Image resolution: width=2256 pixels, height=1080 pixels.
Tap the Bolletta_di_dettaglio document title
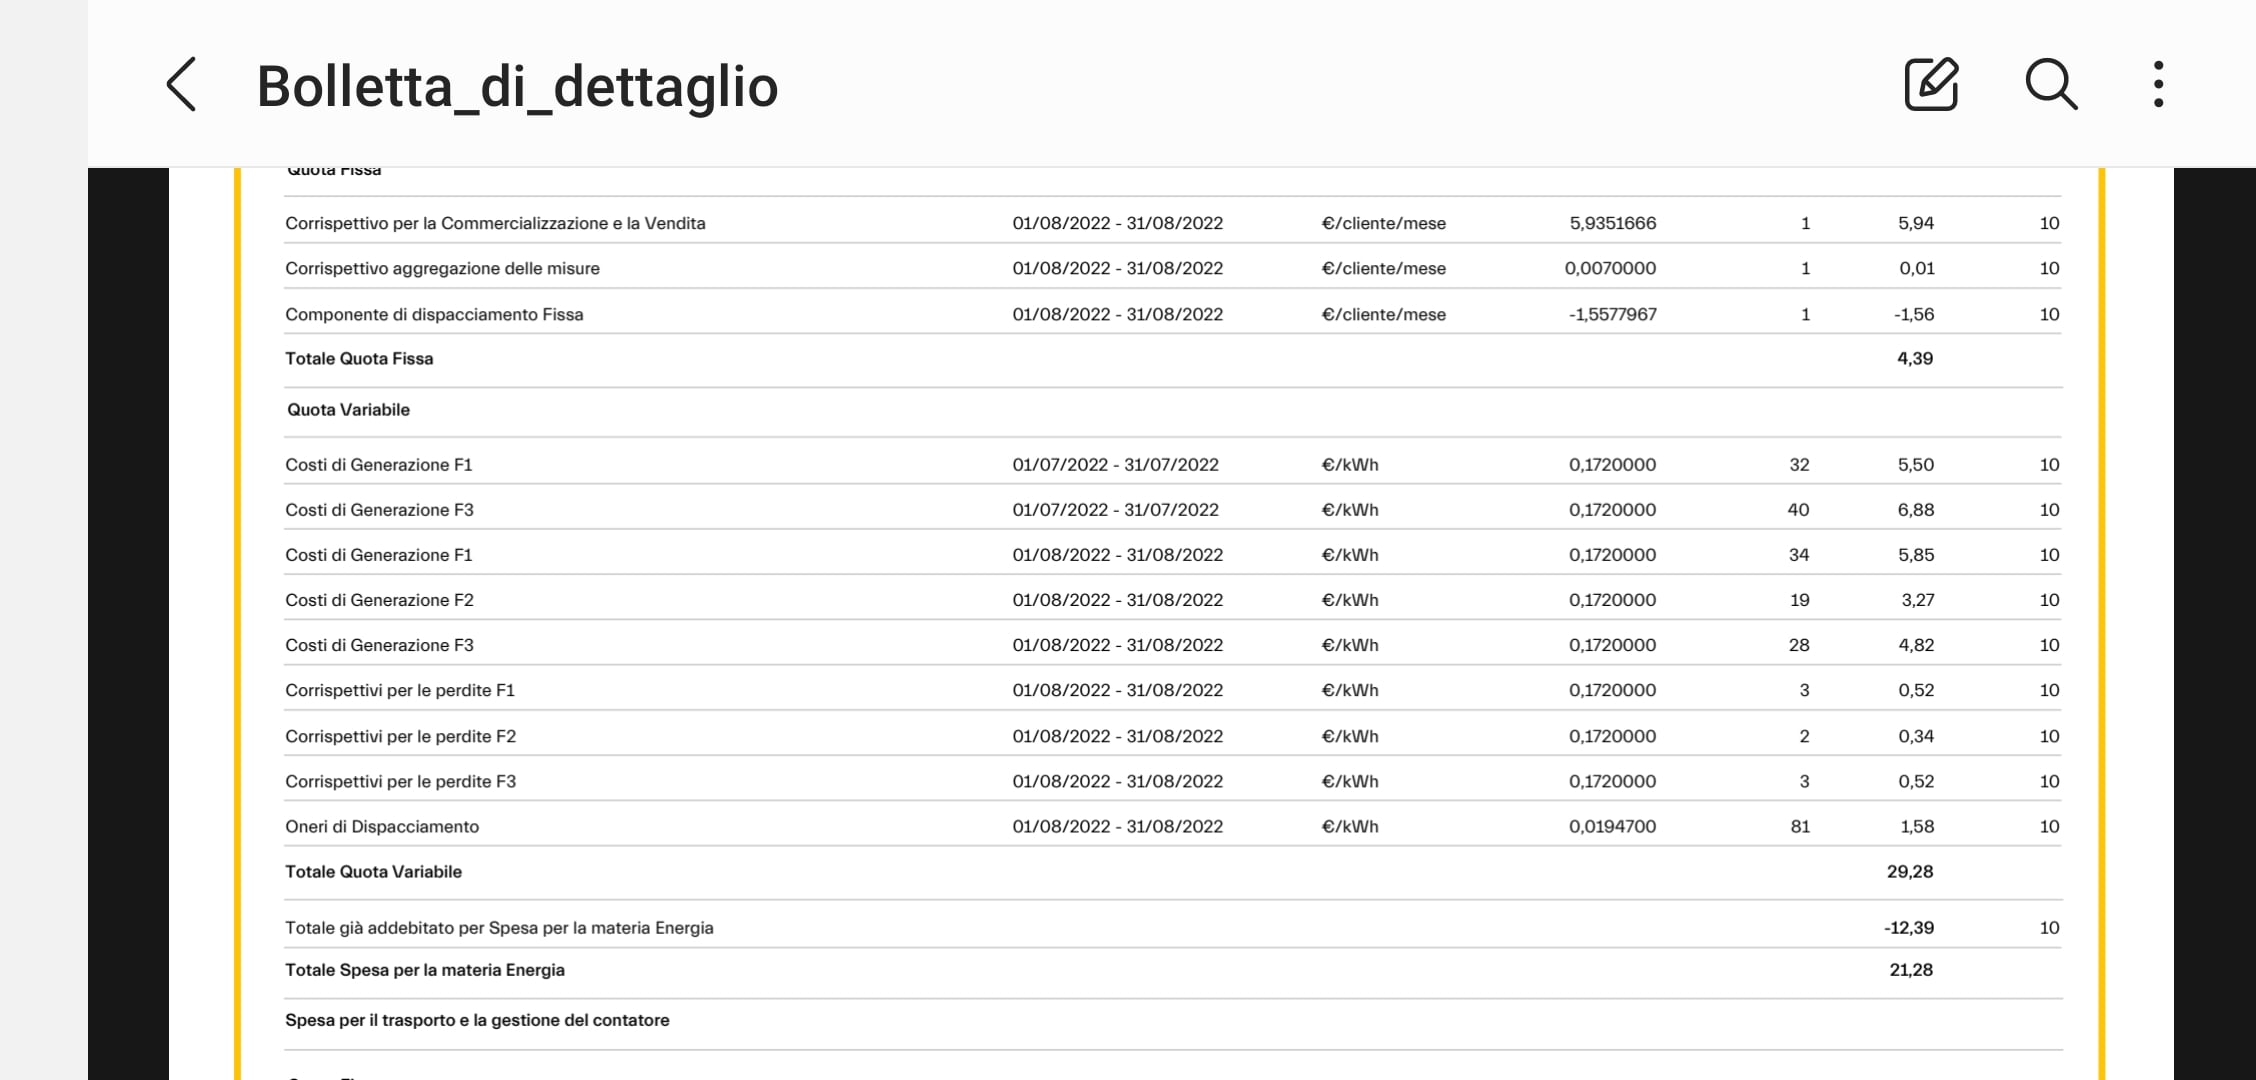coord(517,87)
